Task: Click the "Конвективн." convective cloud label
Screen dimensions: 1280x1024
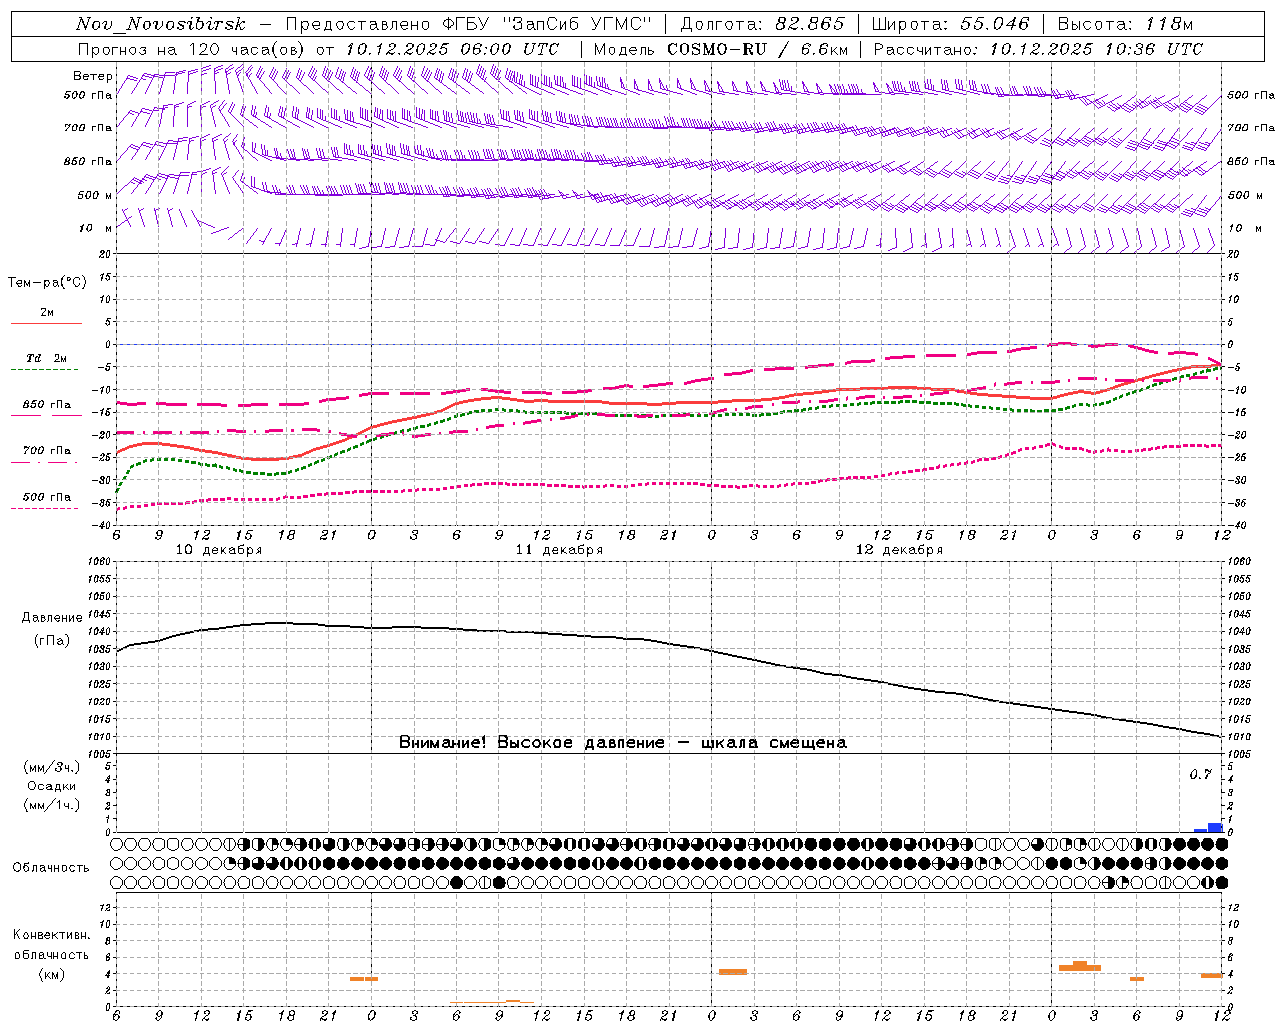Action: coord(51,935)
